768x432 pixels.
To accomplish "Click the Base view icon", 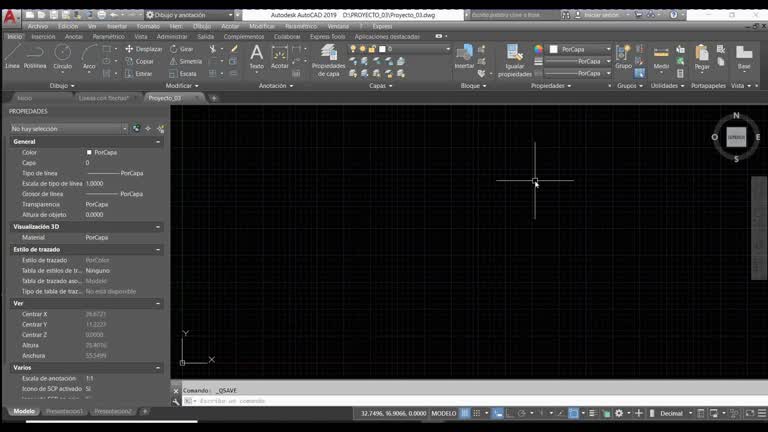I will pos(744,57).
